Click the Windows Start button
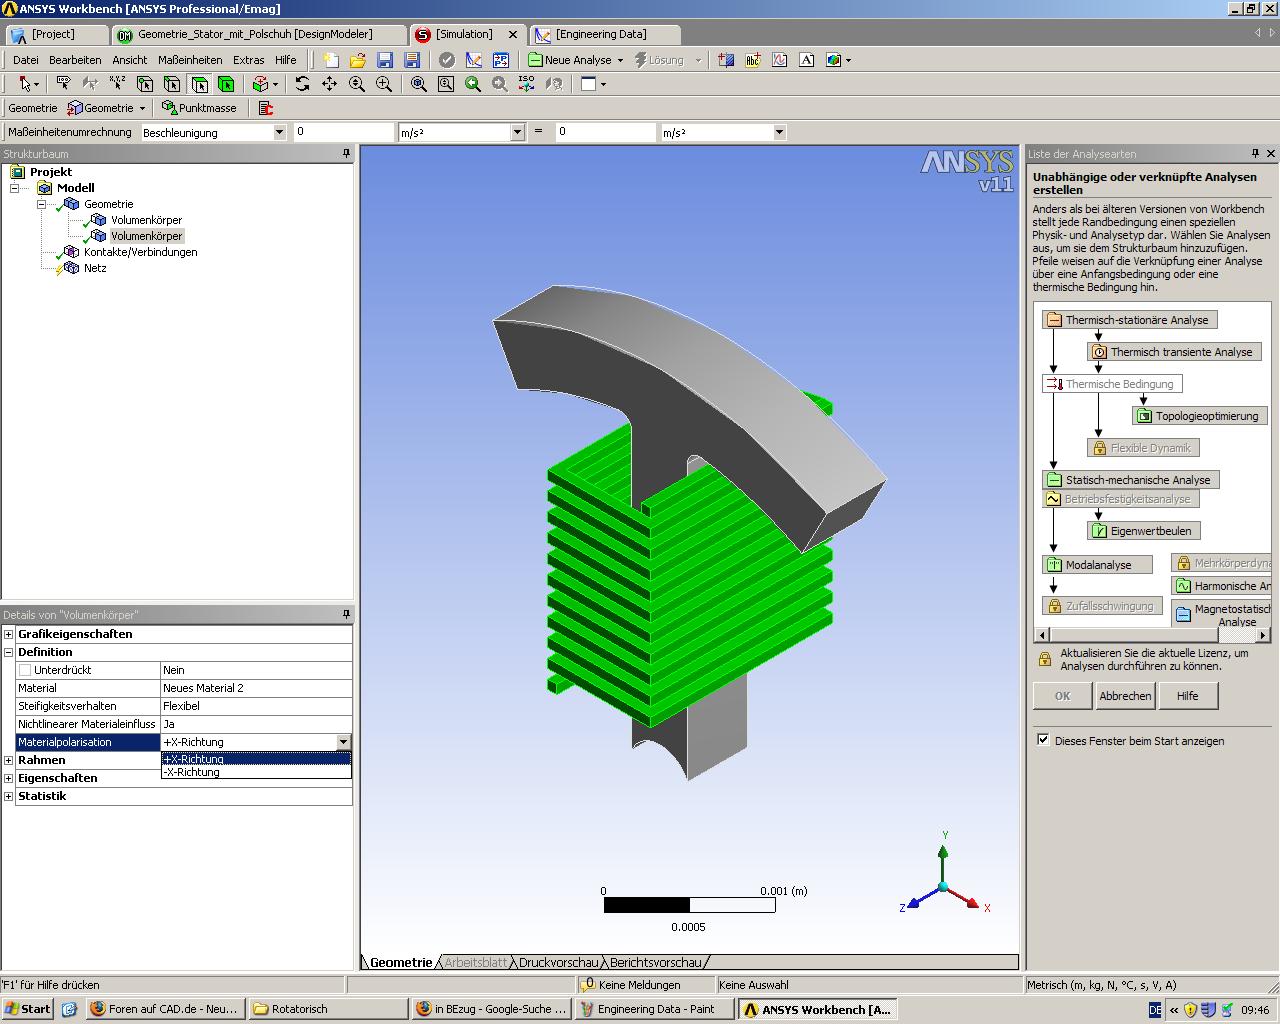The width and height of the screenshot is (1280, 1024). click(x=27, y=1009)
